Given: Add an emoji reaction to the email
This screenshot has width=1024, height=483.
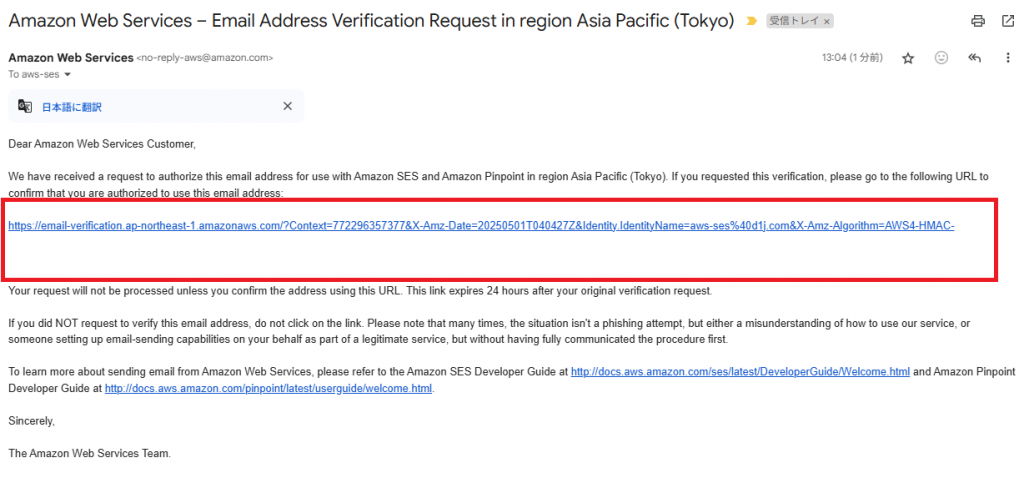Looking at the screenshot, I should point(941,57).
